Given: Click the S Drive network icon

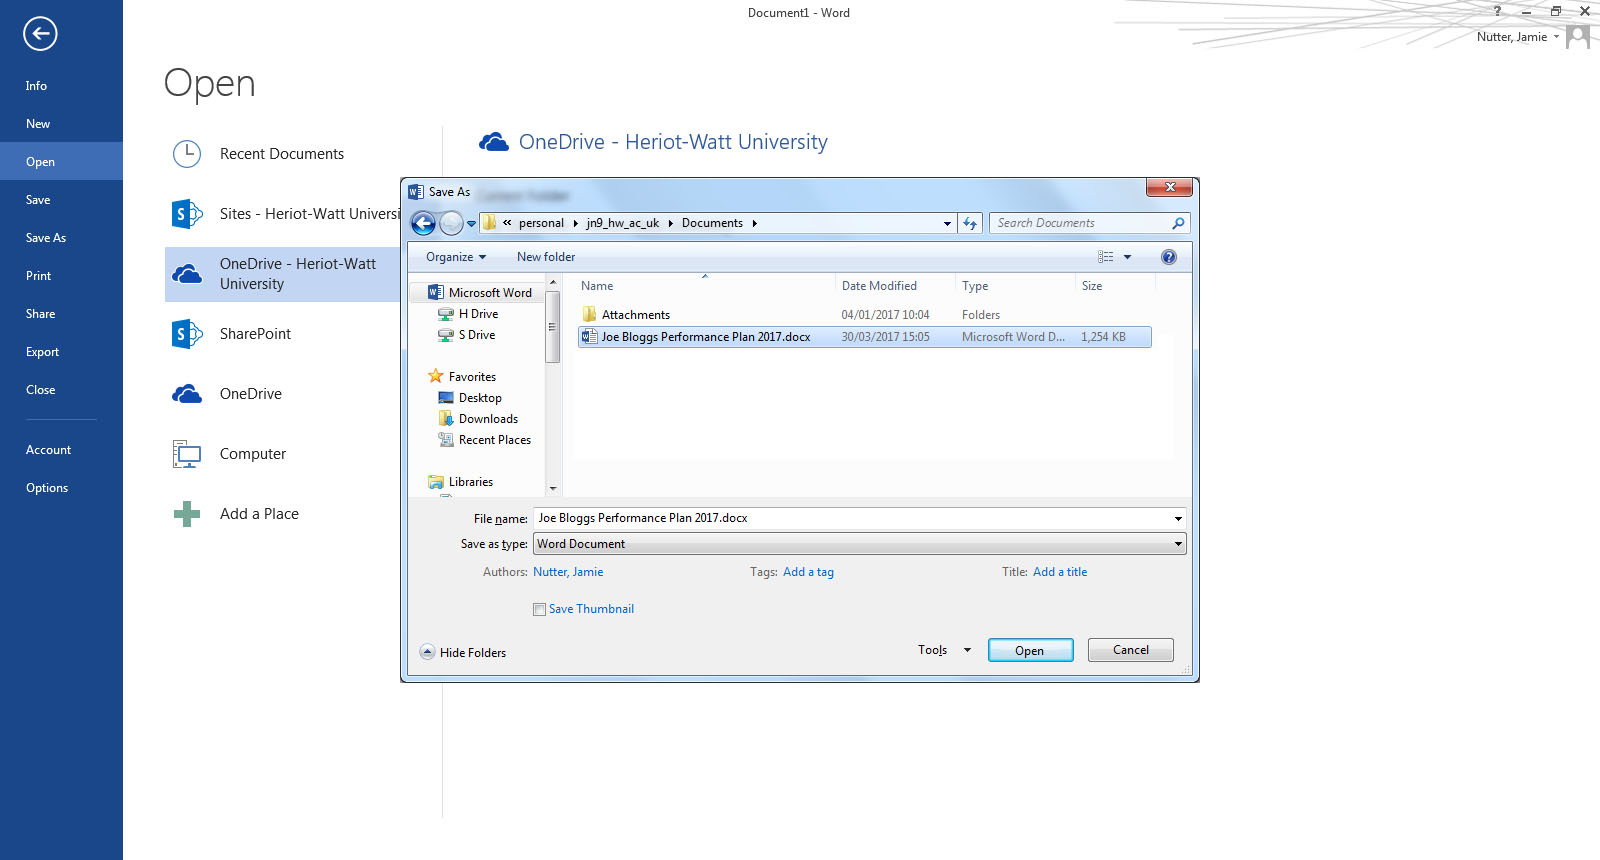Looking at the screenshot, I should 446,335.
